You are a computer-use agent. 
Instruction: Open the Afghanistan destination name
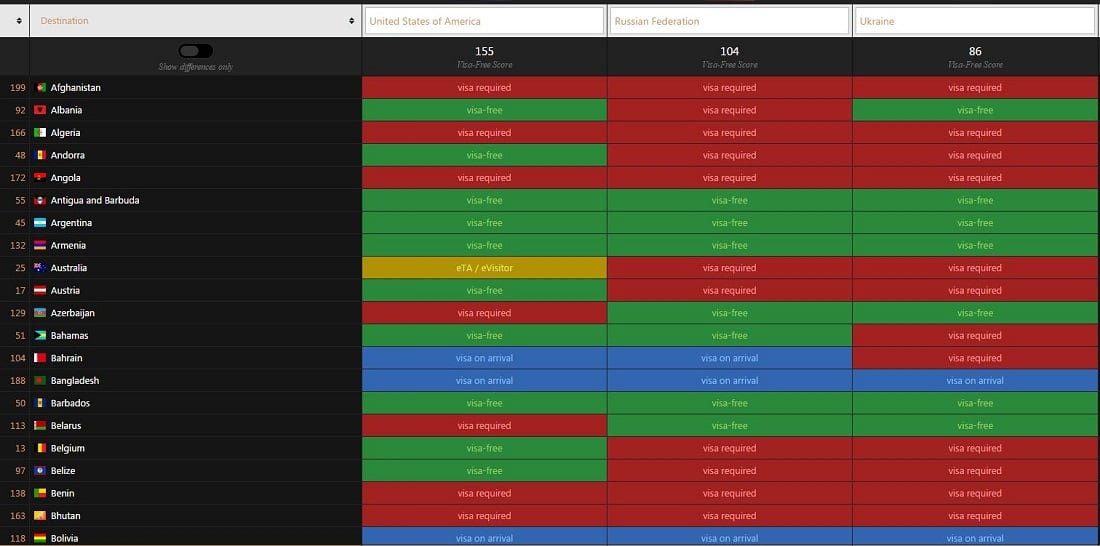tap(76, 88)
